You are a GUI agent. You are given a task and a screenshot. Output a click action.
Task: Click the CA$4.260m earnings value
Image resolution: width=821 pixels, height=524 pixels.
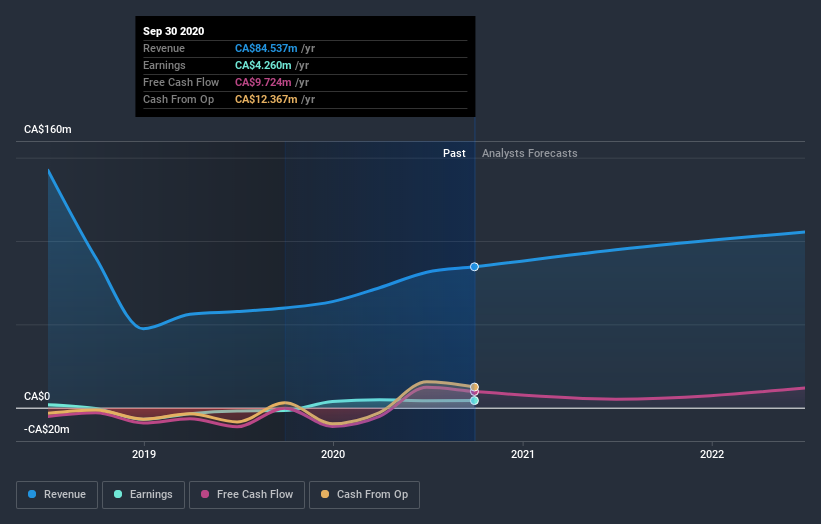pos(263,65)
